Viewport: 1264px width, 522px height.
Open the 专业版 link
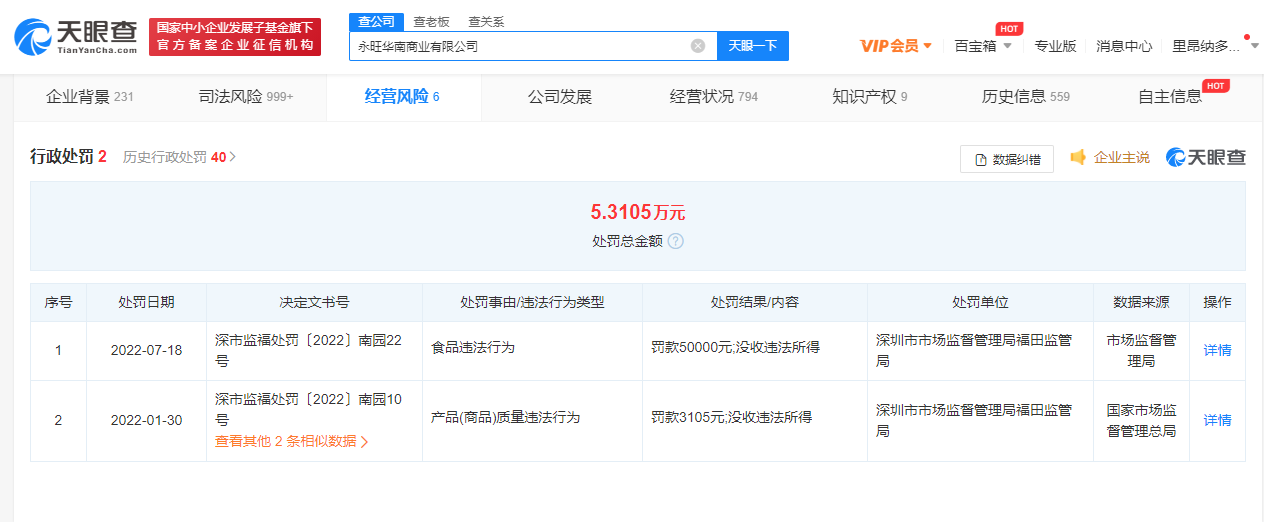pyautogui.click(x=1055, y=46)
